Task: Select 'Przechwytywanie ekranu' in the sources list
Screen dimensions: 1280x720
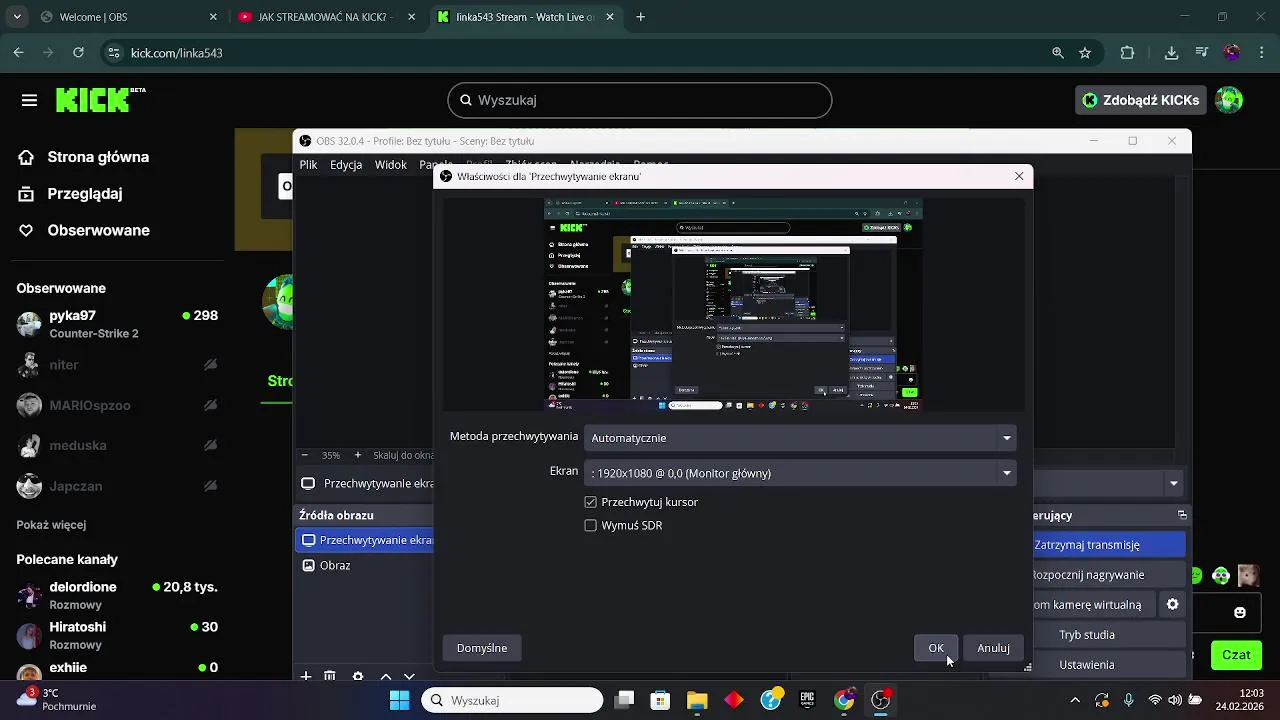Action: point(365,540)
